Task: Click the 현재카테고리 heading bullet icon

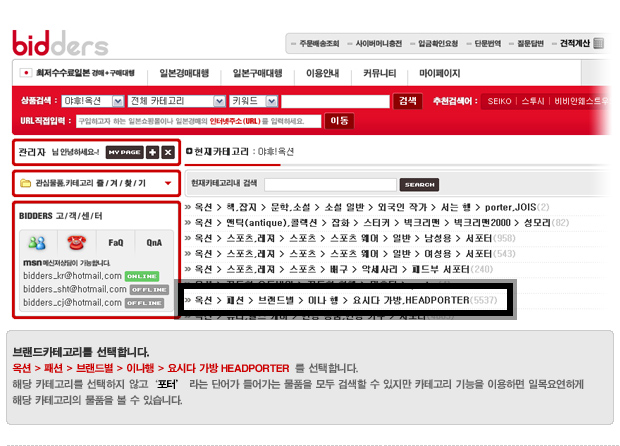Action: [189, 151]
